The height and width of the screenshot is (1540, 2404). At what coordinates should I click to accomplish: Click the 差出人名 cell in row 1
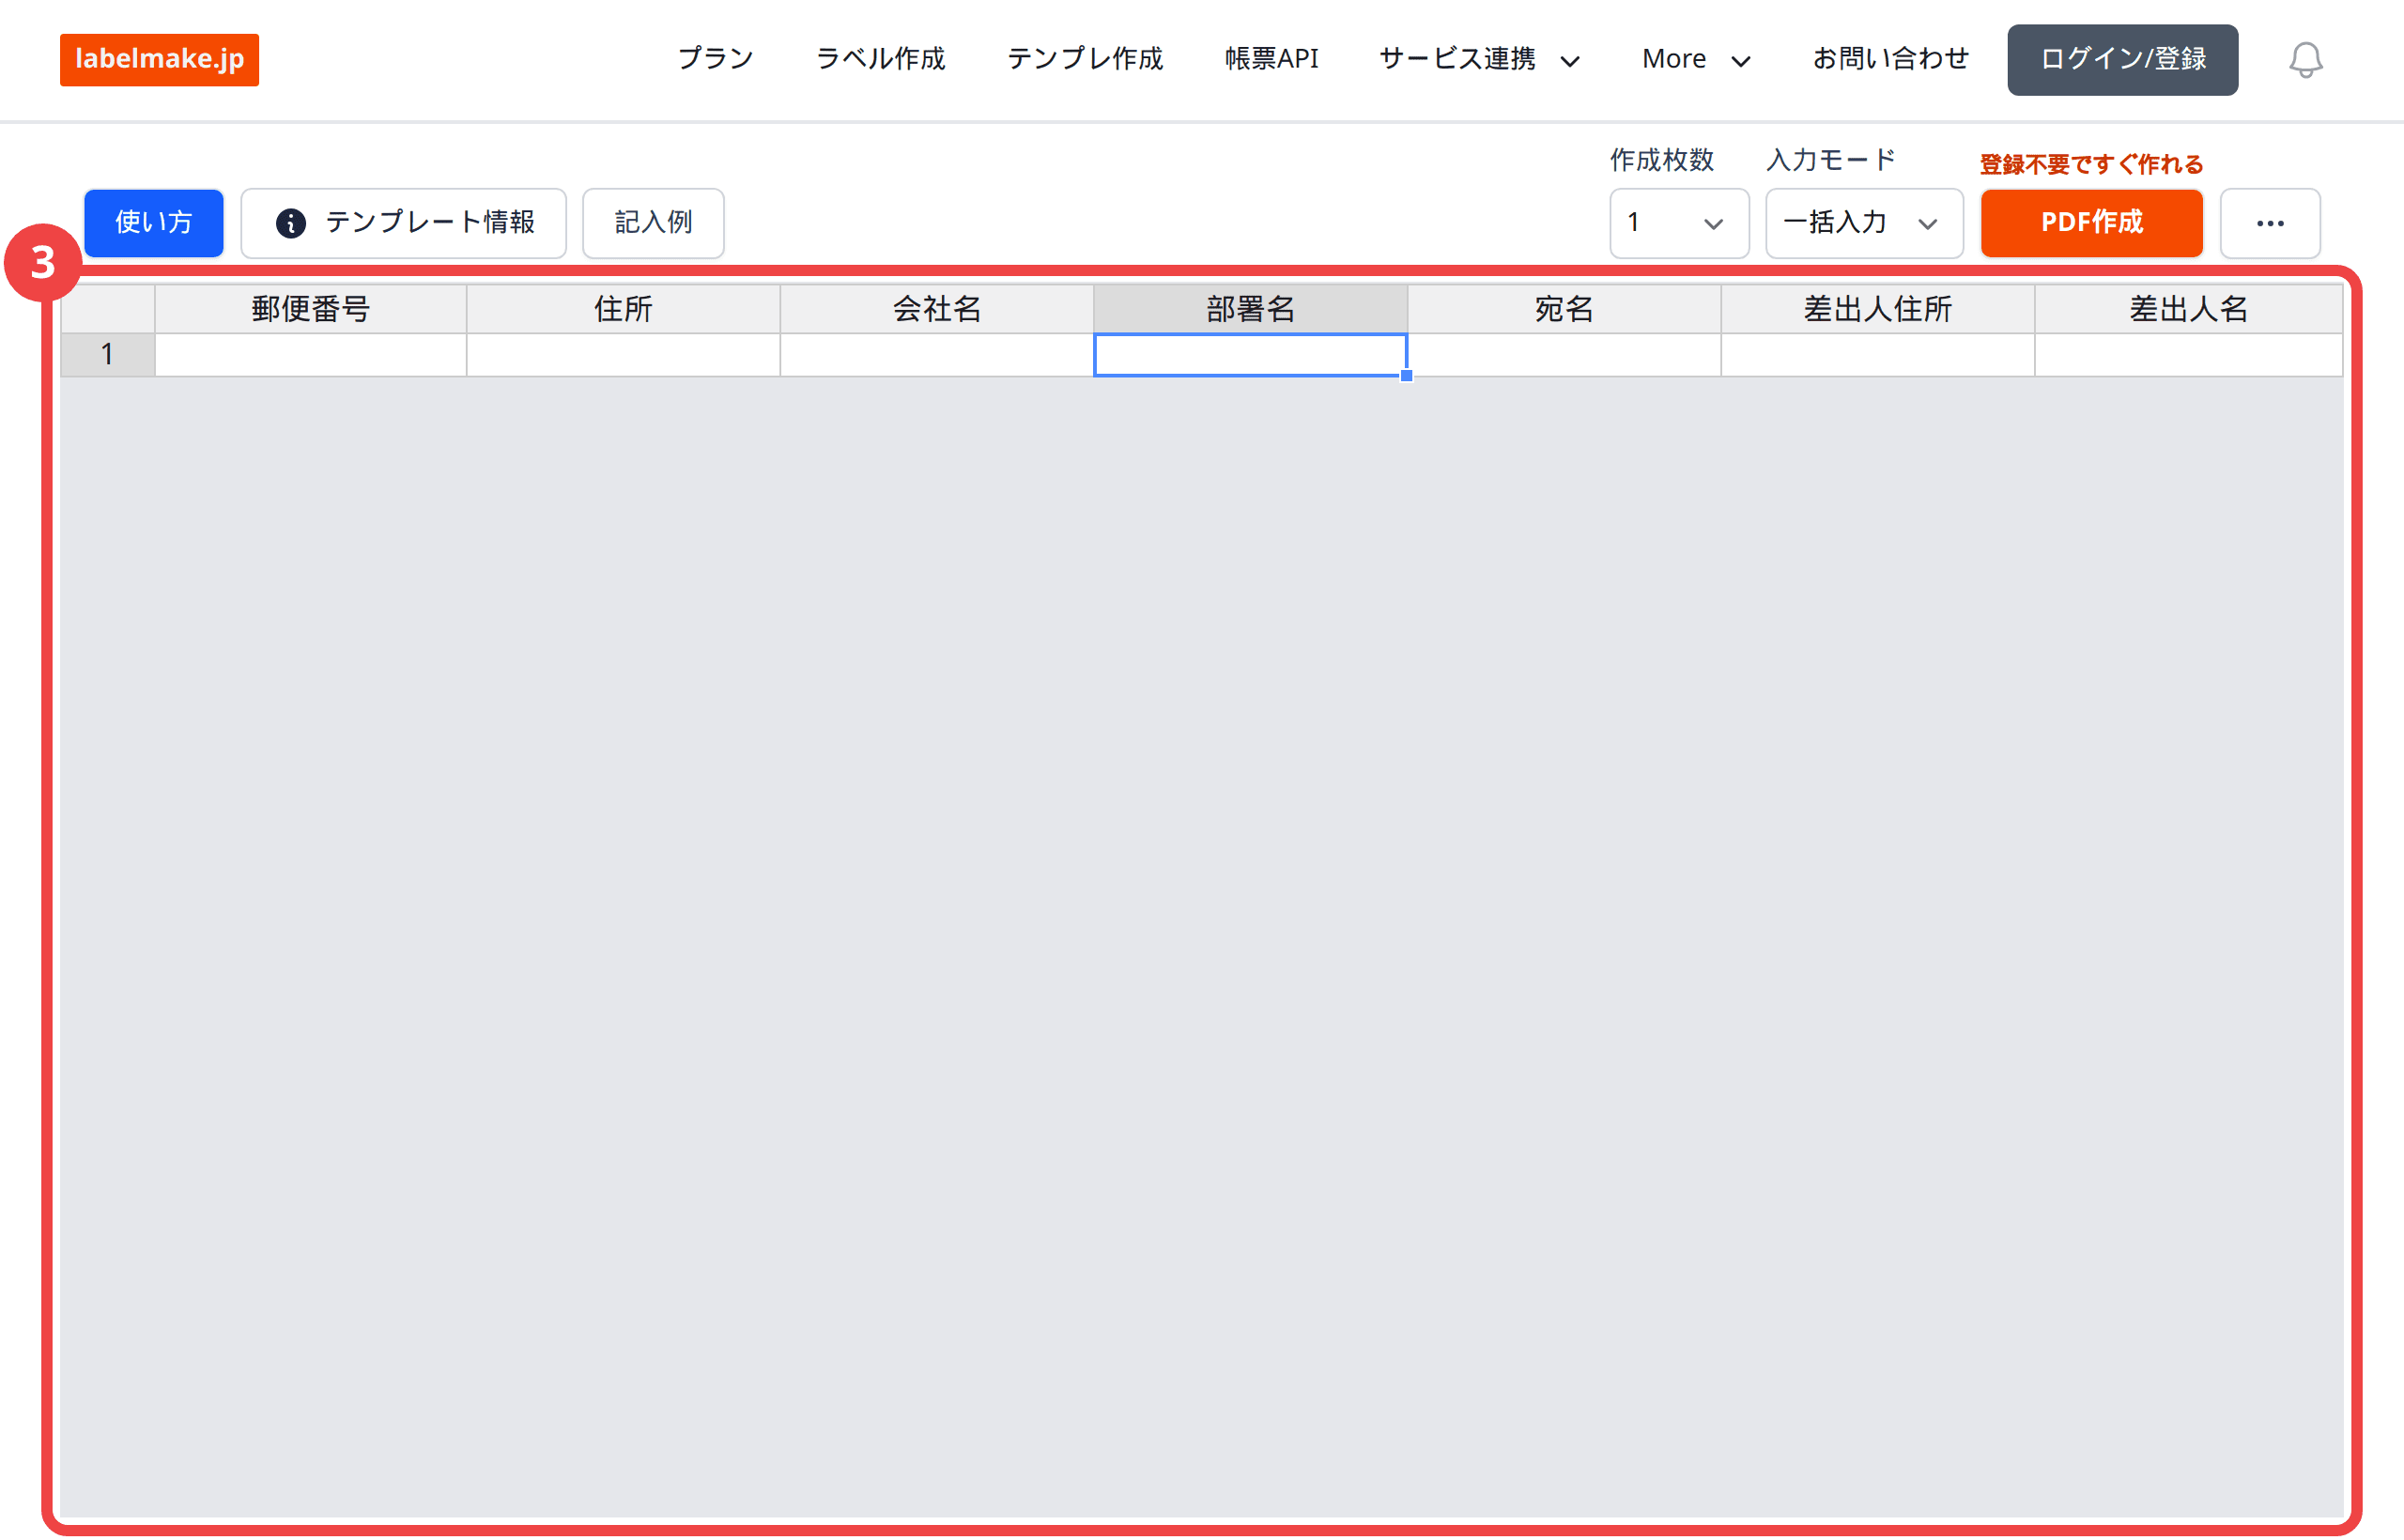[2188, 355]
